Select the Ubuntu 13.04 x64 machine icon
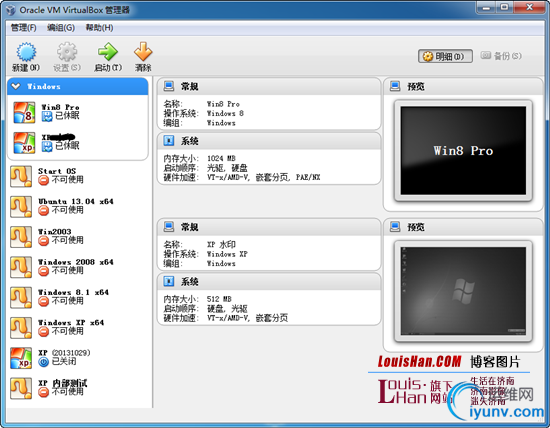This screenshot has height=428, width=550. click(21, 207)
